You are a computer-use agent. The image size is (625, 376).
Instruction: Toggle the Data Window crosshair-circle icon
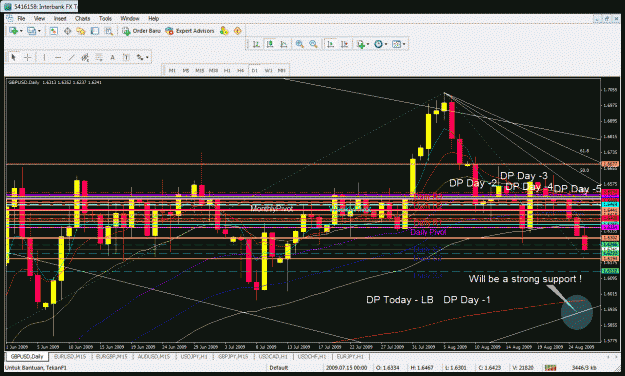tap(67, 31)
